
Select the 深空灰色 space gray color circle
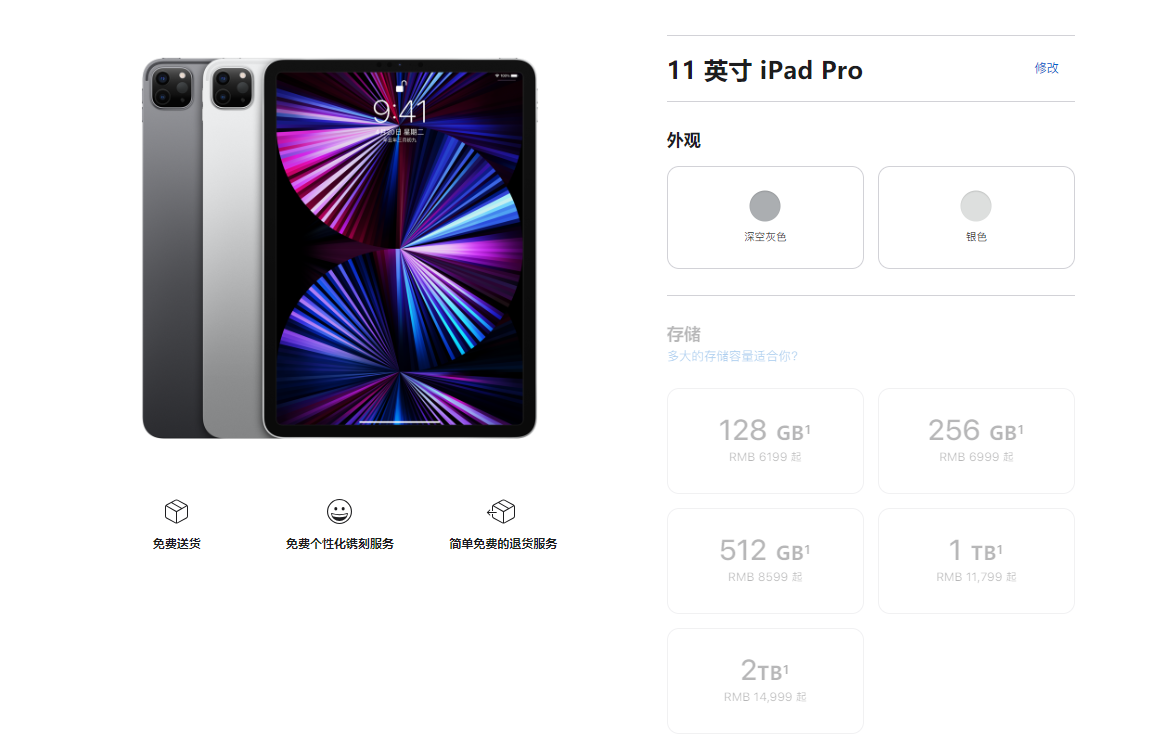(x=765, y=206)
